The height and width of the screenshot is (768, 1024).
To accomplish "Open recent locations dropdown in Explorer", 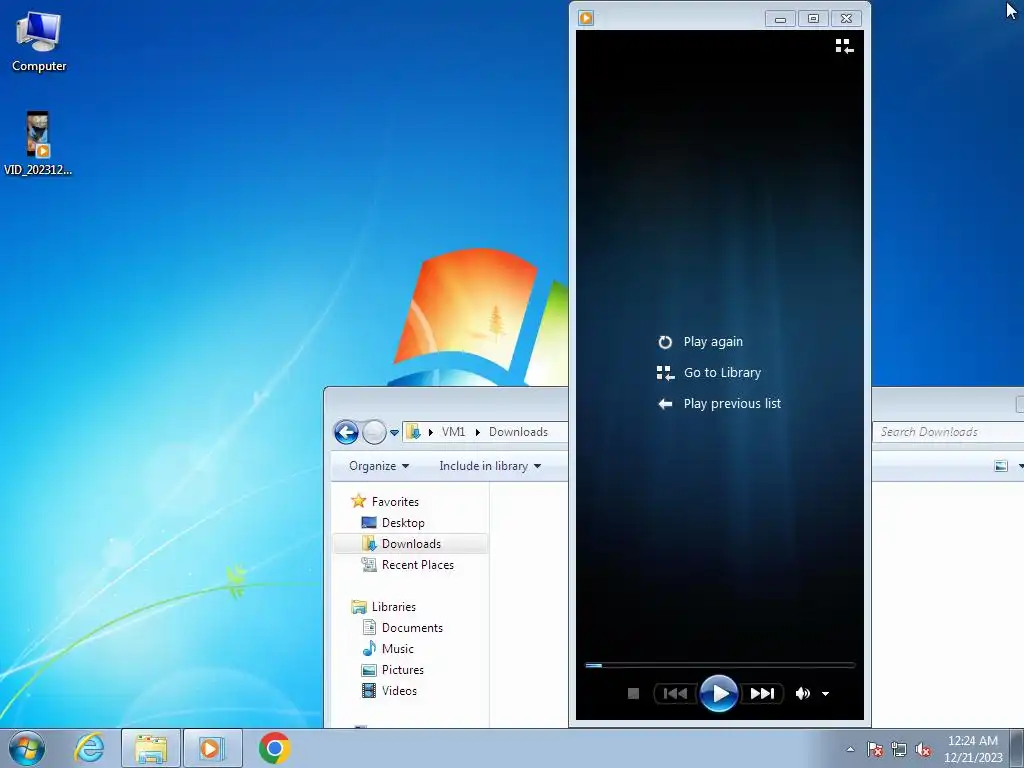I will (394, 432).
